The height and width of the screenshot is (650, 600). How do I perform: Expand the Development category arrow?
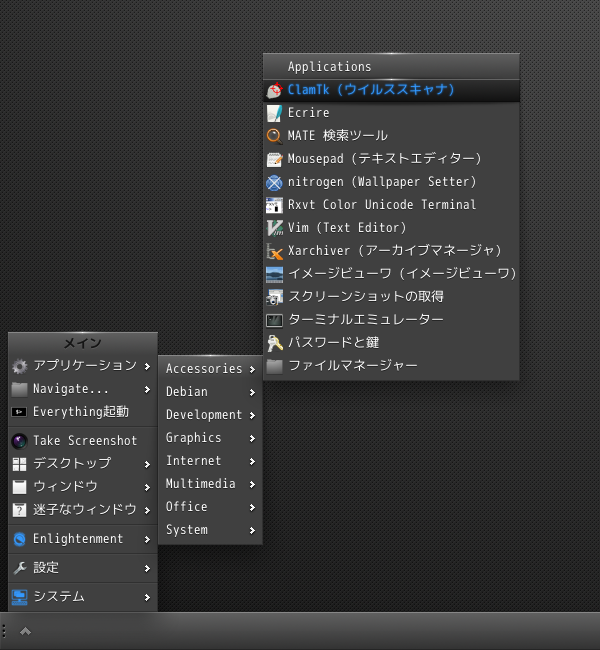pyautogui.click(x=252, y=415)
